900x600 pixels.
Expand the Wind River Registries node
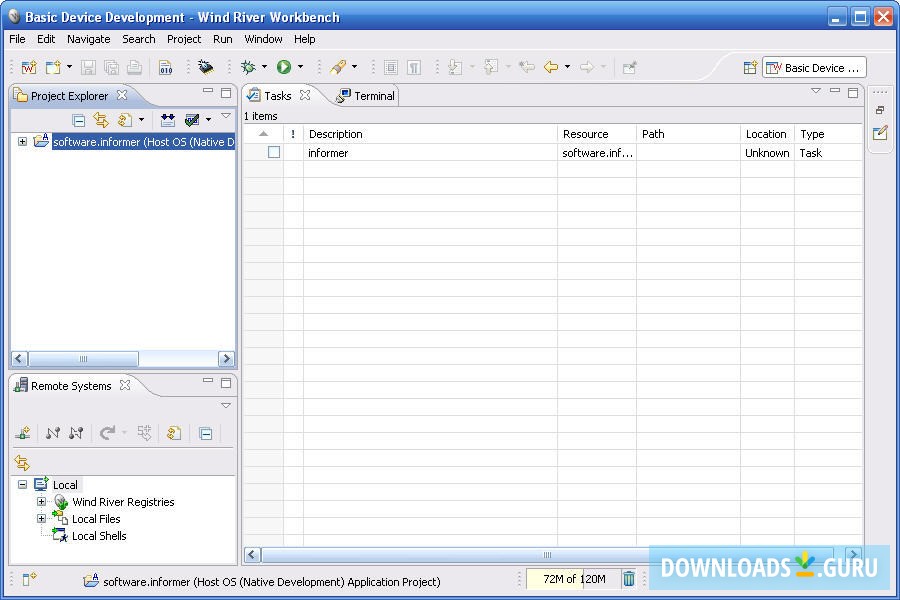pos(41,502)
